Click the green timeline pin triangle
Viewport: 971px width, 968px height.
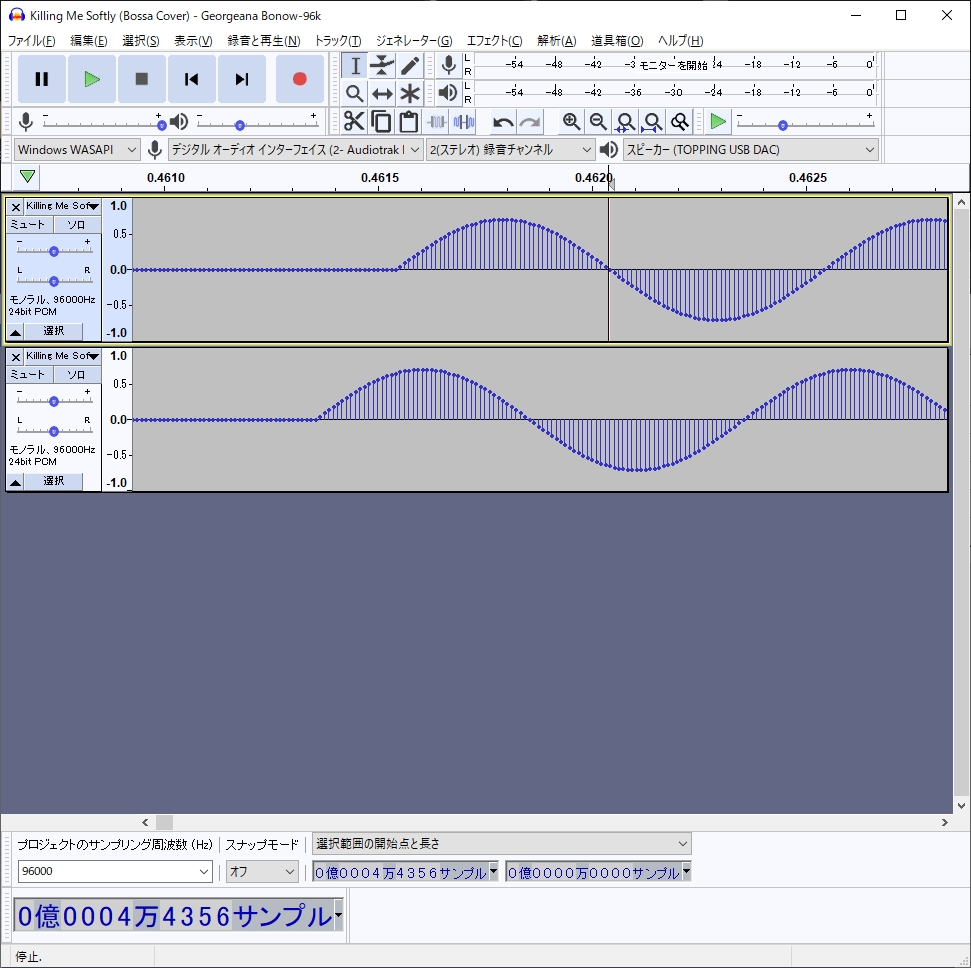pos(27,177)
